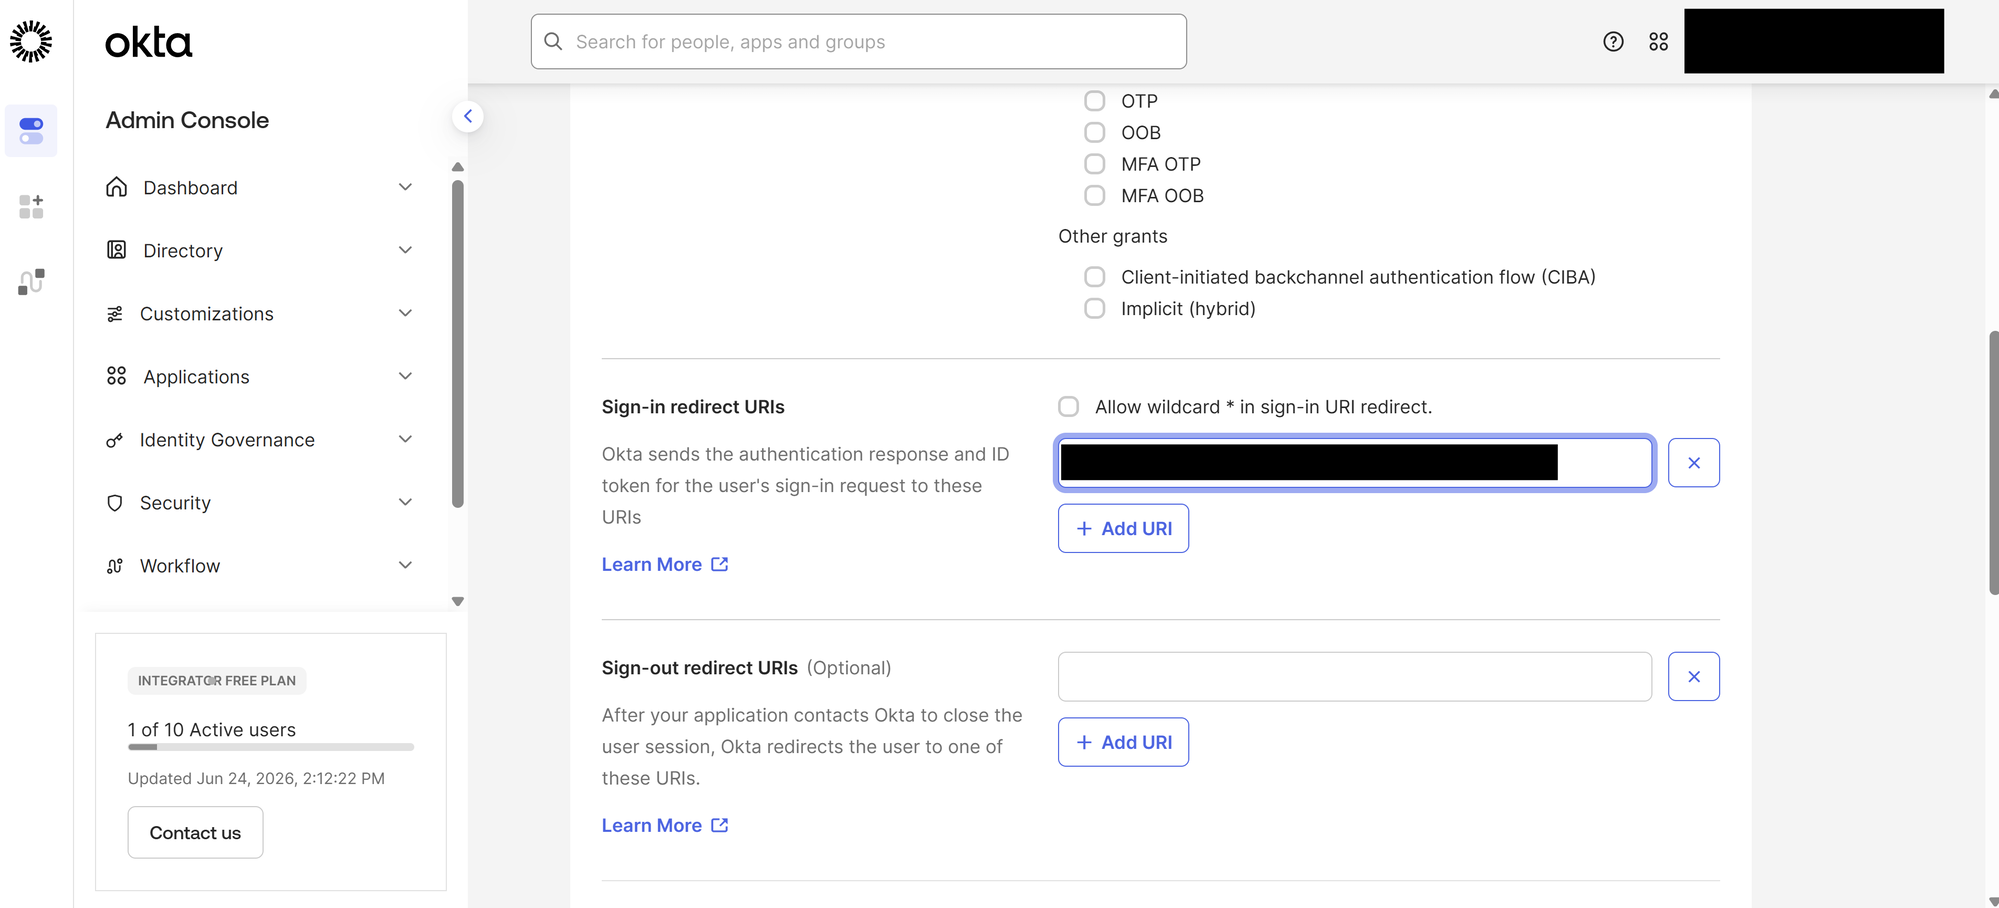
Task: Click the sidebar scroll-up arrow
Action: coord(458,167)
